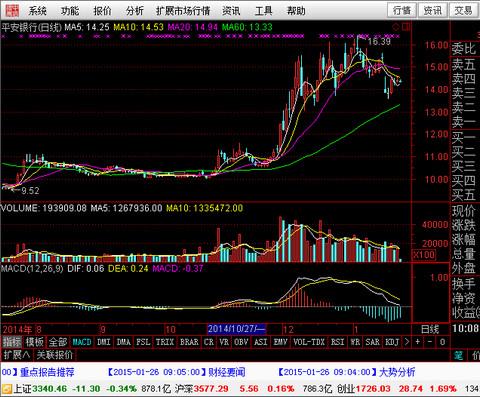Click the red app logo icon
The width and height of the screenshot is (480, 397).
pyautogui.click(x=10, y=10)
